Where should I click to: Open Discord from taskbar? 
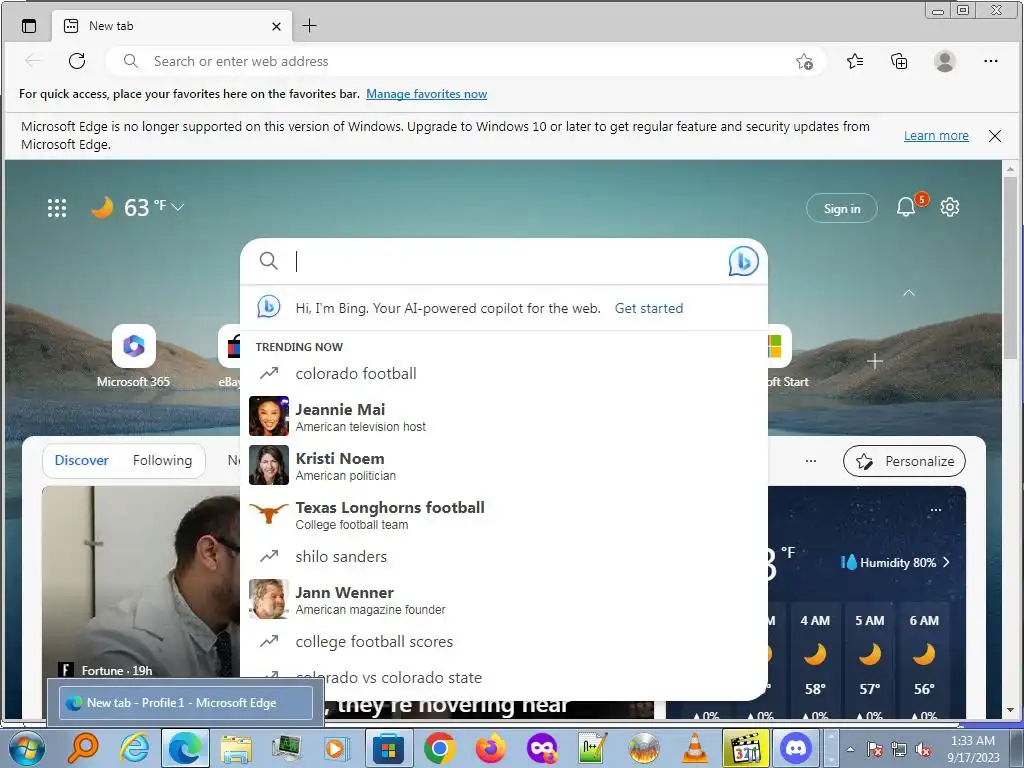(795, 748)
